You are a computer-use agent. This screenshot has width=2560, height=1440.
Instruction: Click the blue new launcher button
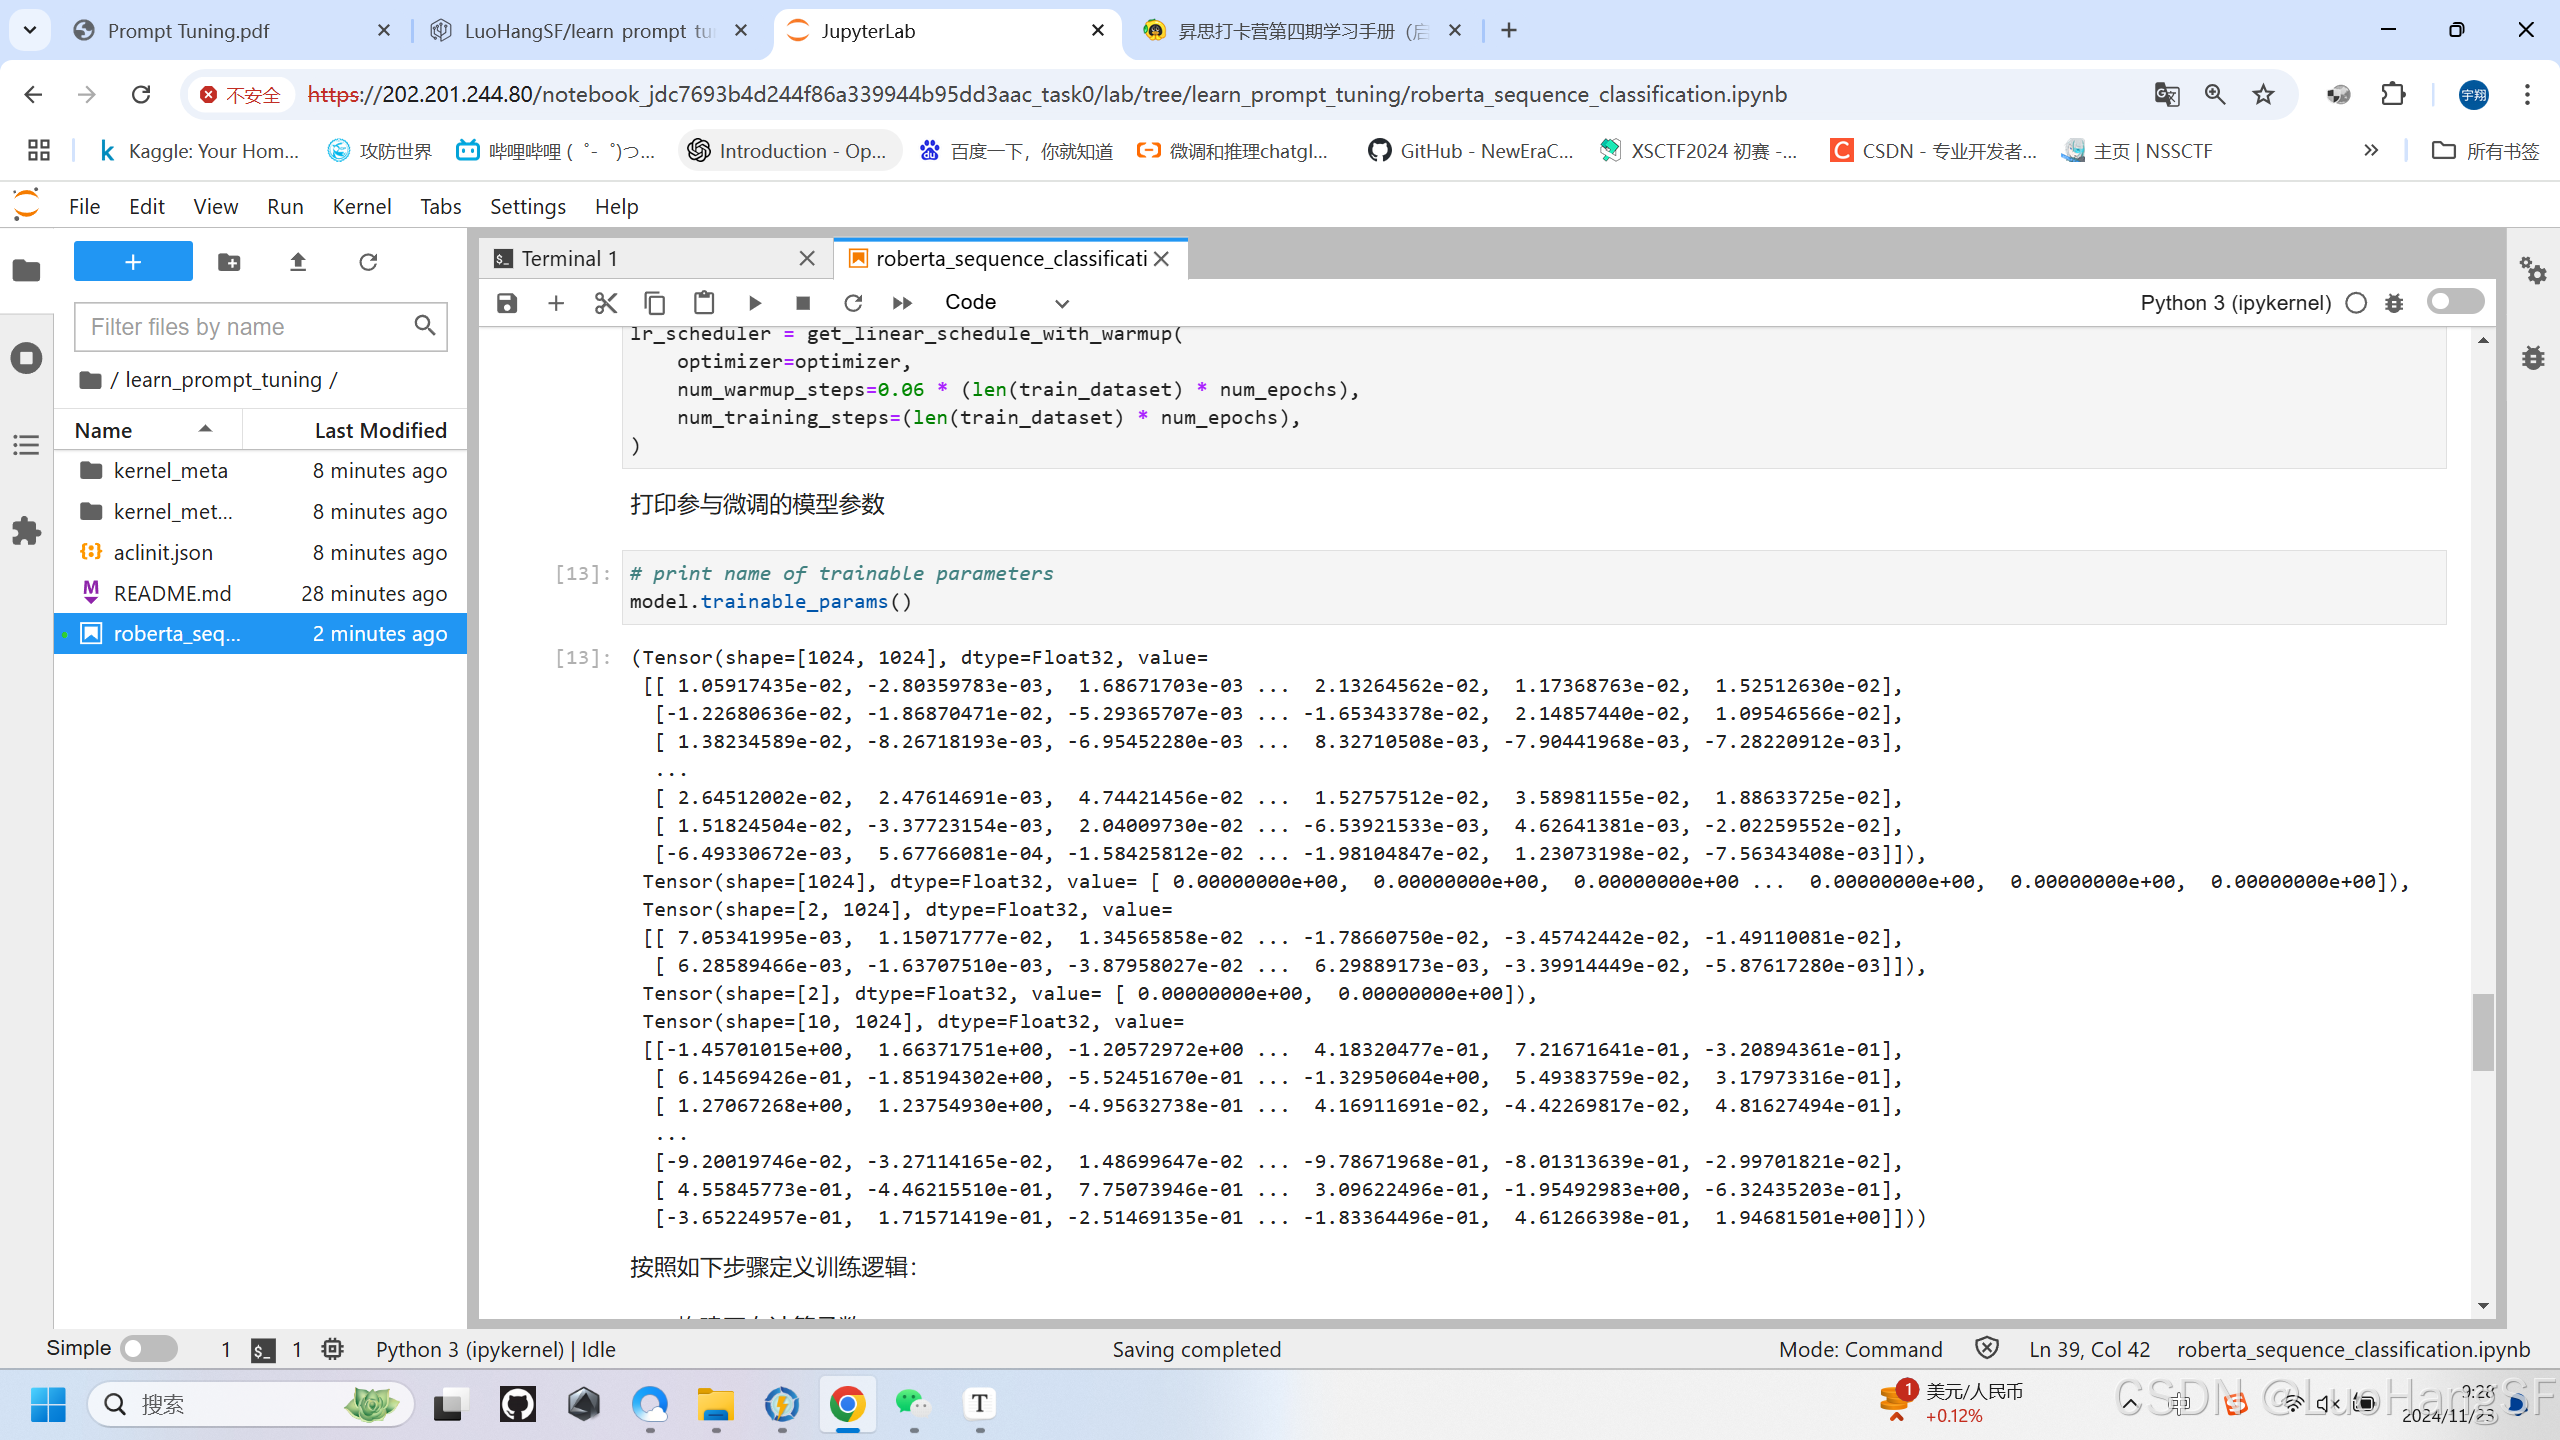pyautogui.click(x=132, y=261)
